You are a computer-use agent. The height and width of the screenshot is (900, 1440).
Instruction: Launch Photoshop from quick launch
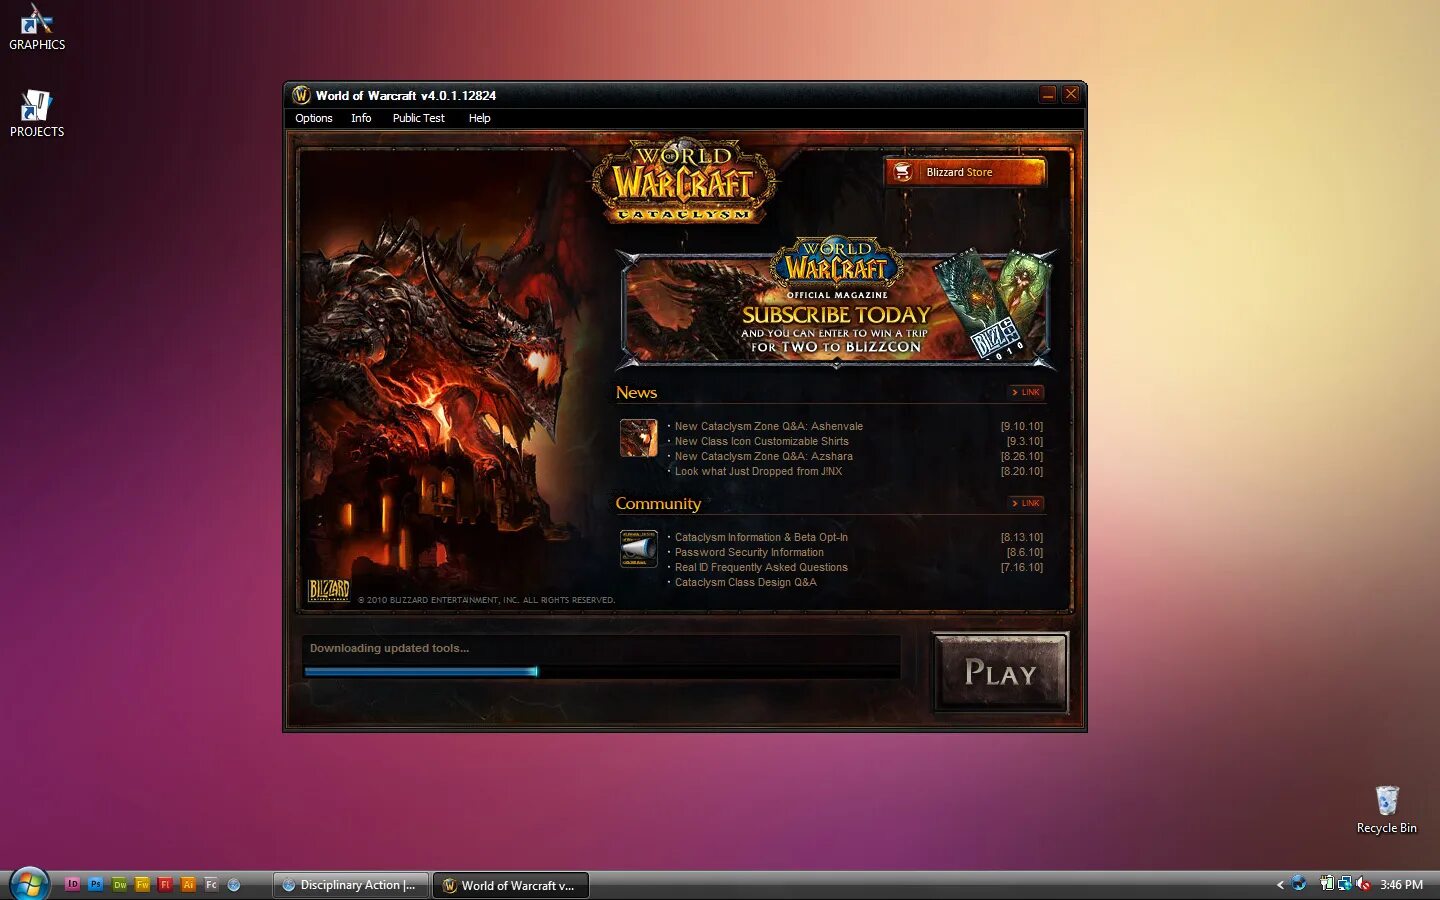pos(95,884)
